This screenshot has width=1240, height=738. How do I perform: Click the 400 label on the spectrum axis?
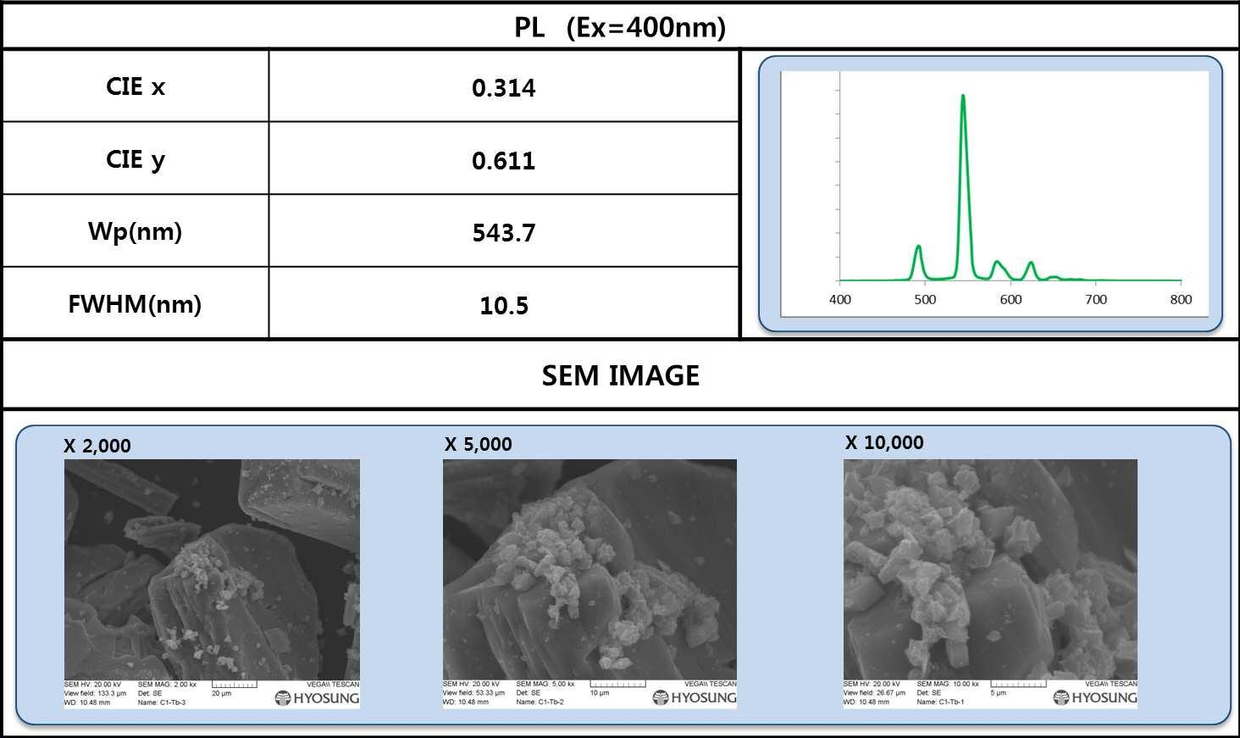(x=840, y=299)
